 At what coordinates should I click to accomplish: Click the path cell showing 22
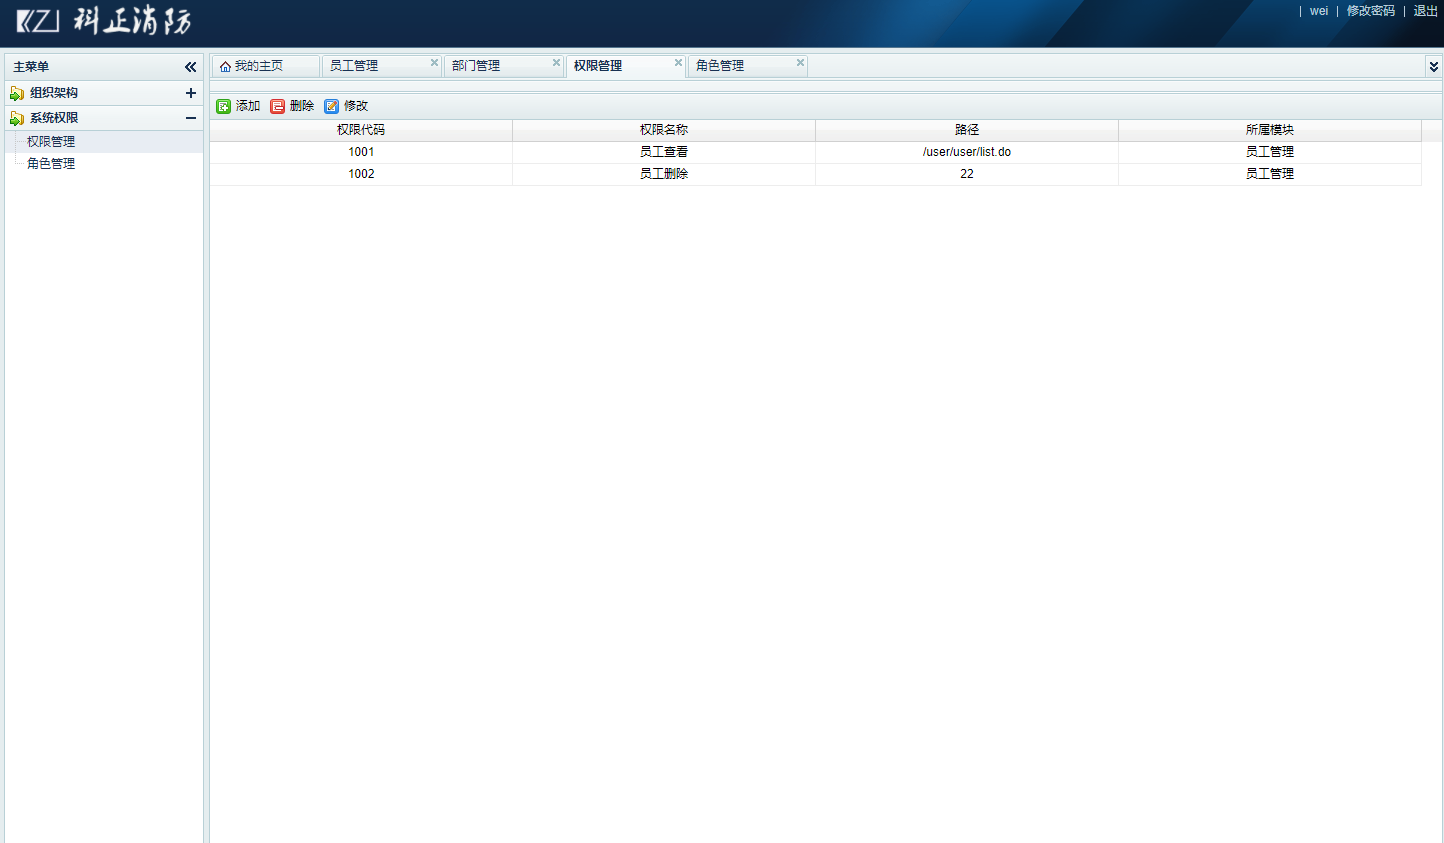click(967, 174)
